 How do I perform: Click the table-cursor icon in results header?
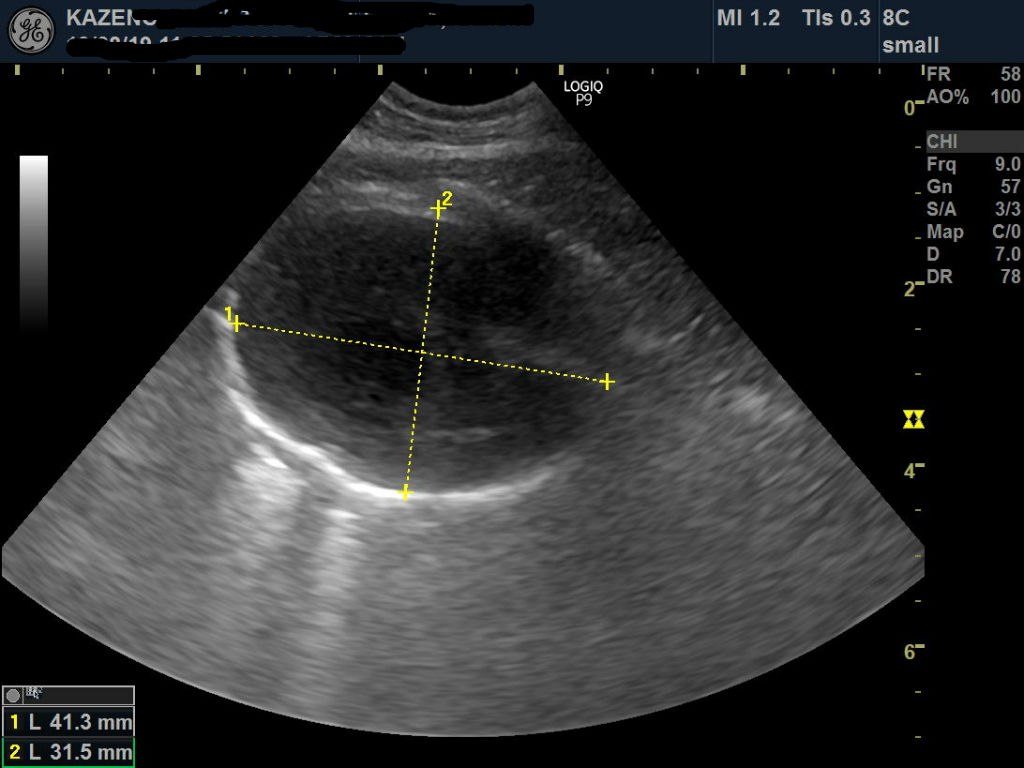[x=33, y=693]
